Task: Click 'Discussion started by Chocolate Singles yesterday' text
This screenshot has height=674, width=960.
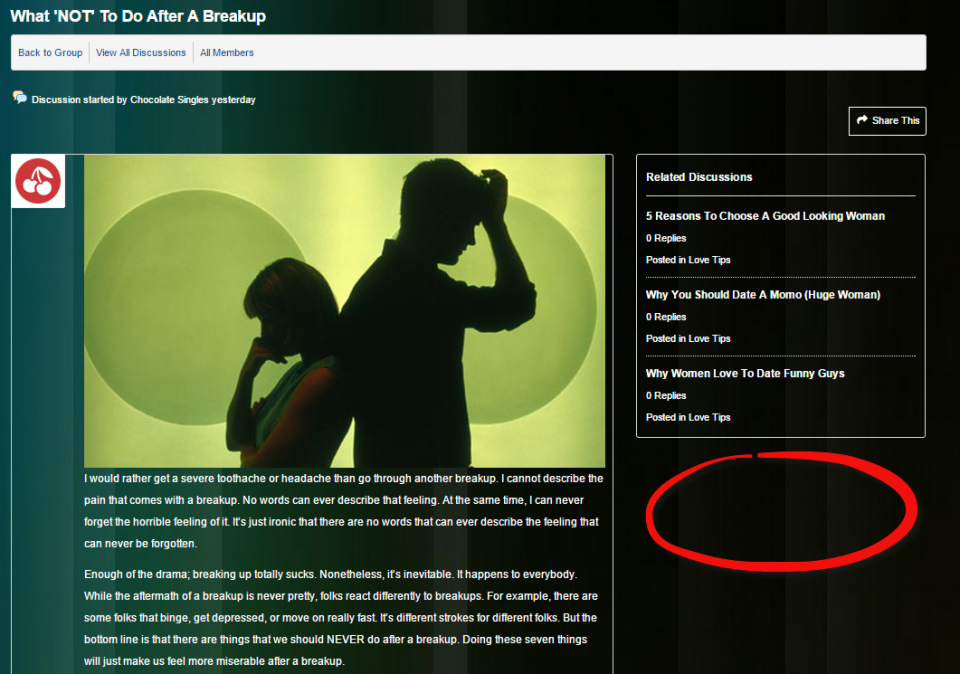Action: (x=143, y=100)
